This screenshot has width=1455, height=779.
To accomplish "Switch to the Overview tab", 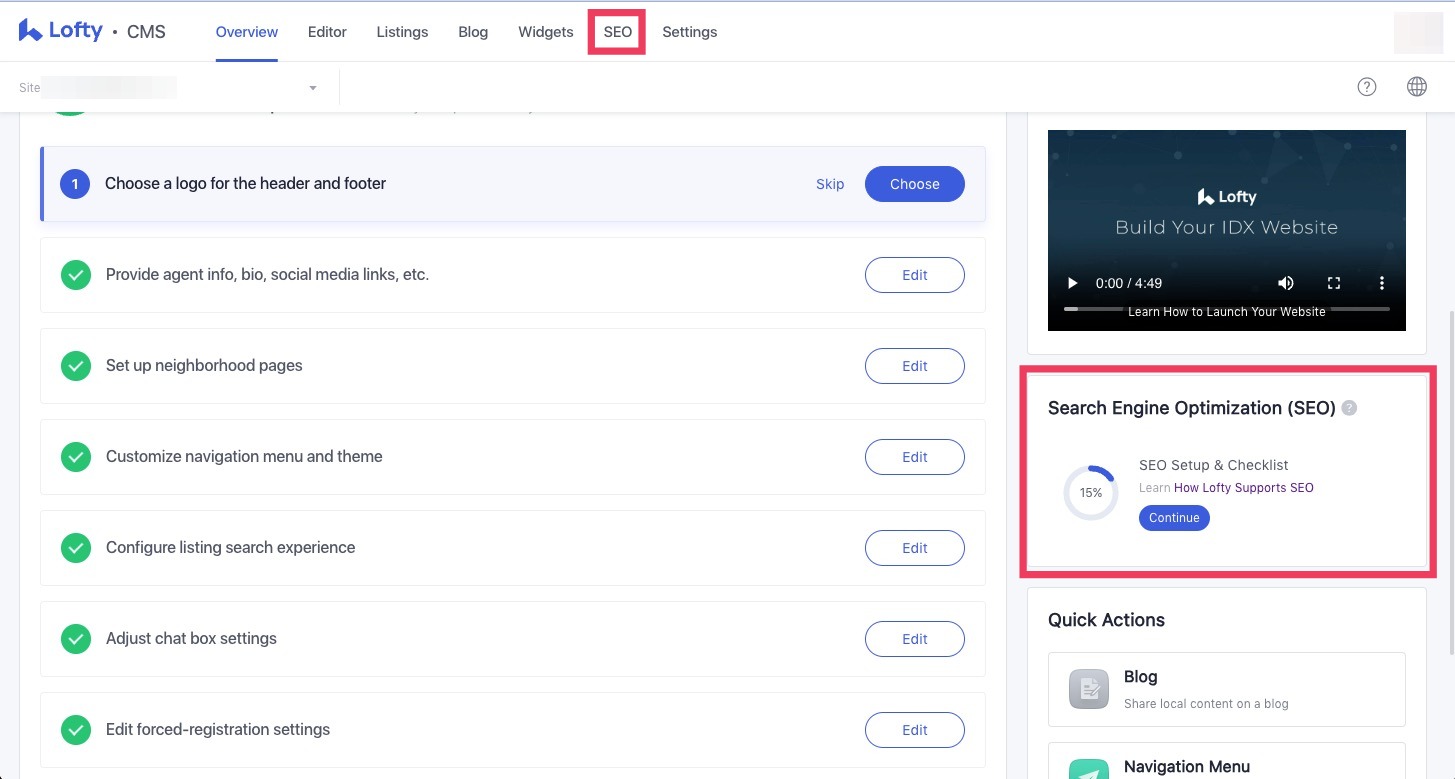I will click(247, 32).
